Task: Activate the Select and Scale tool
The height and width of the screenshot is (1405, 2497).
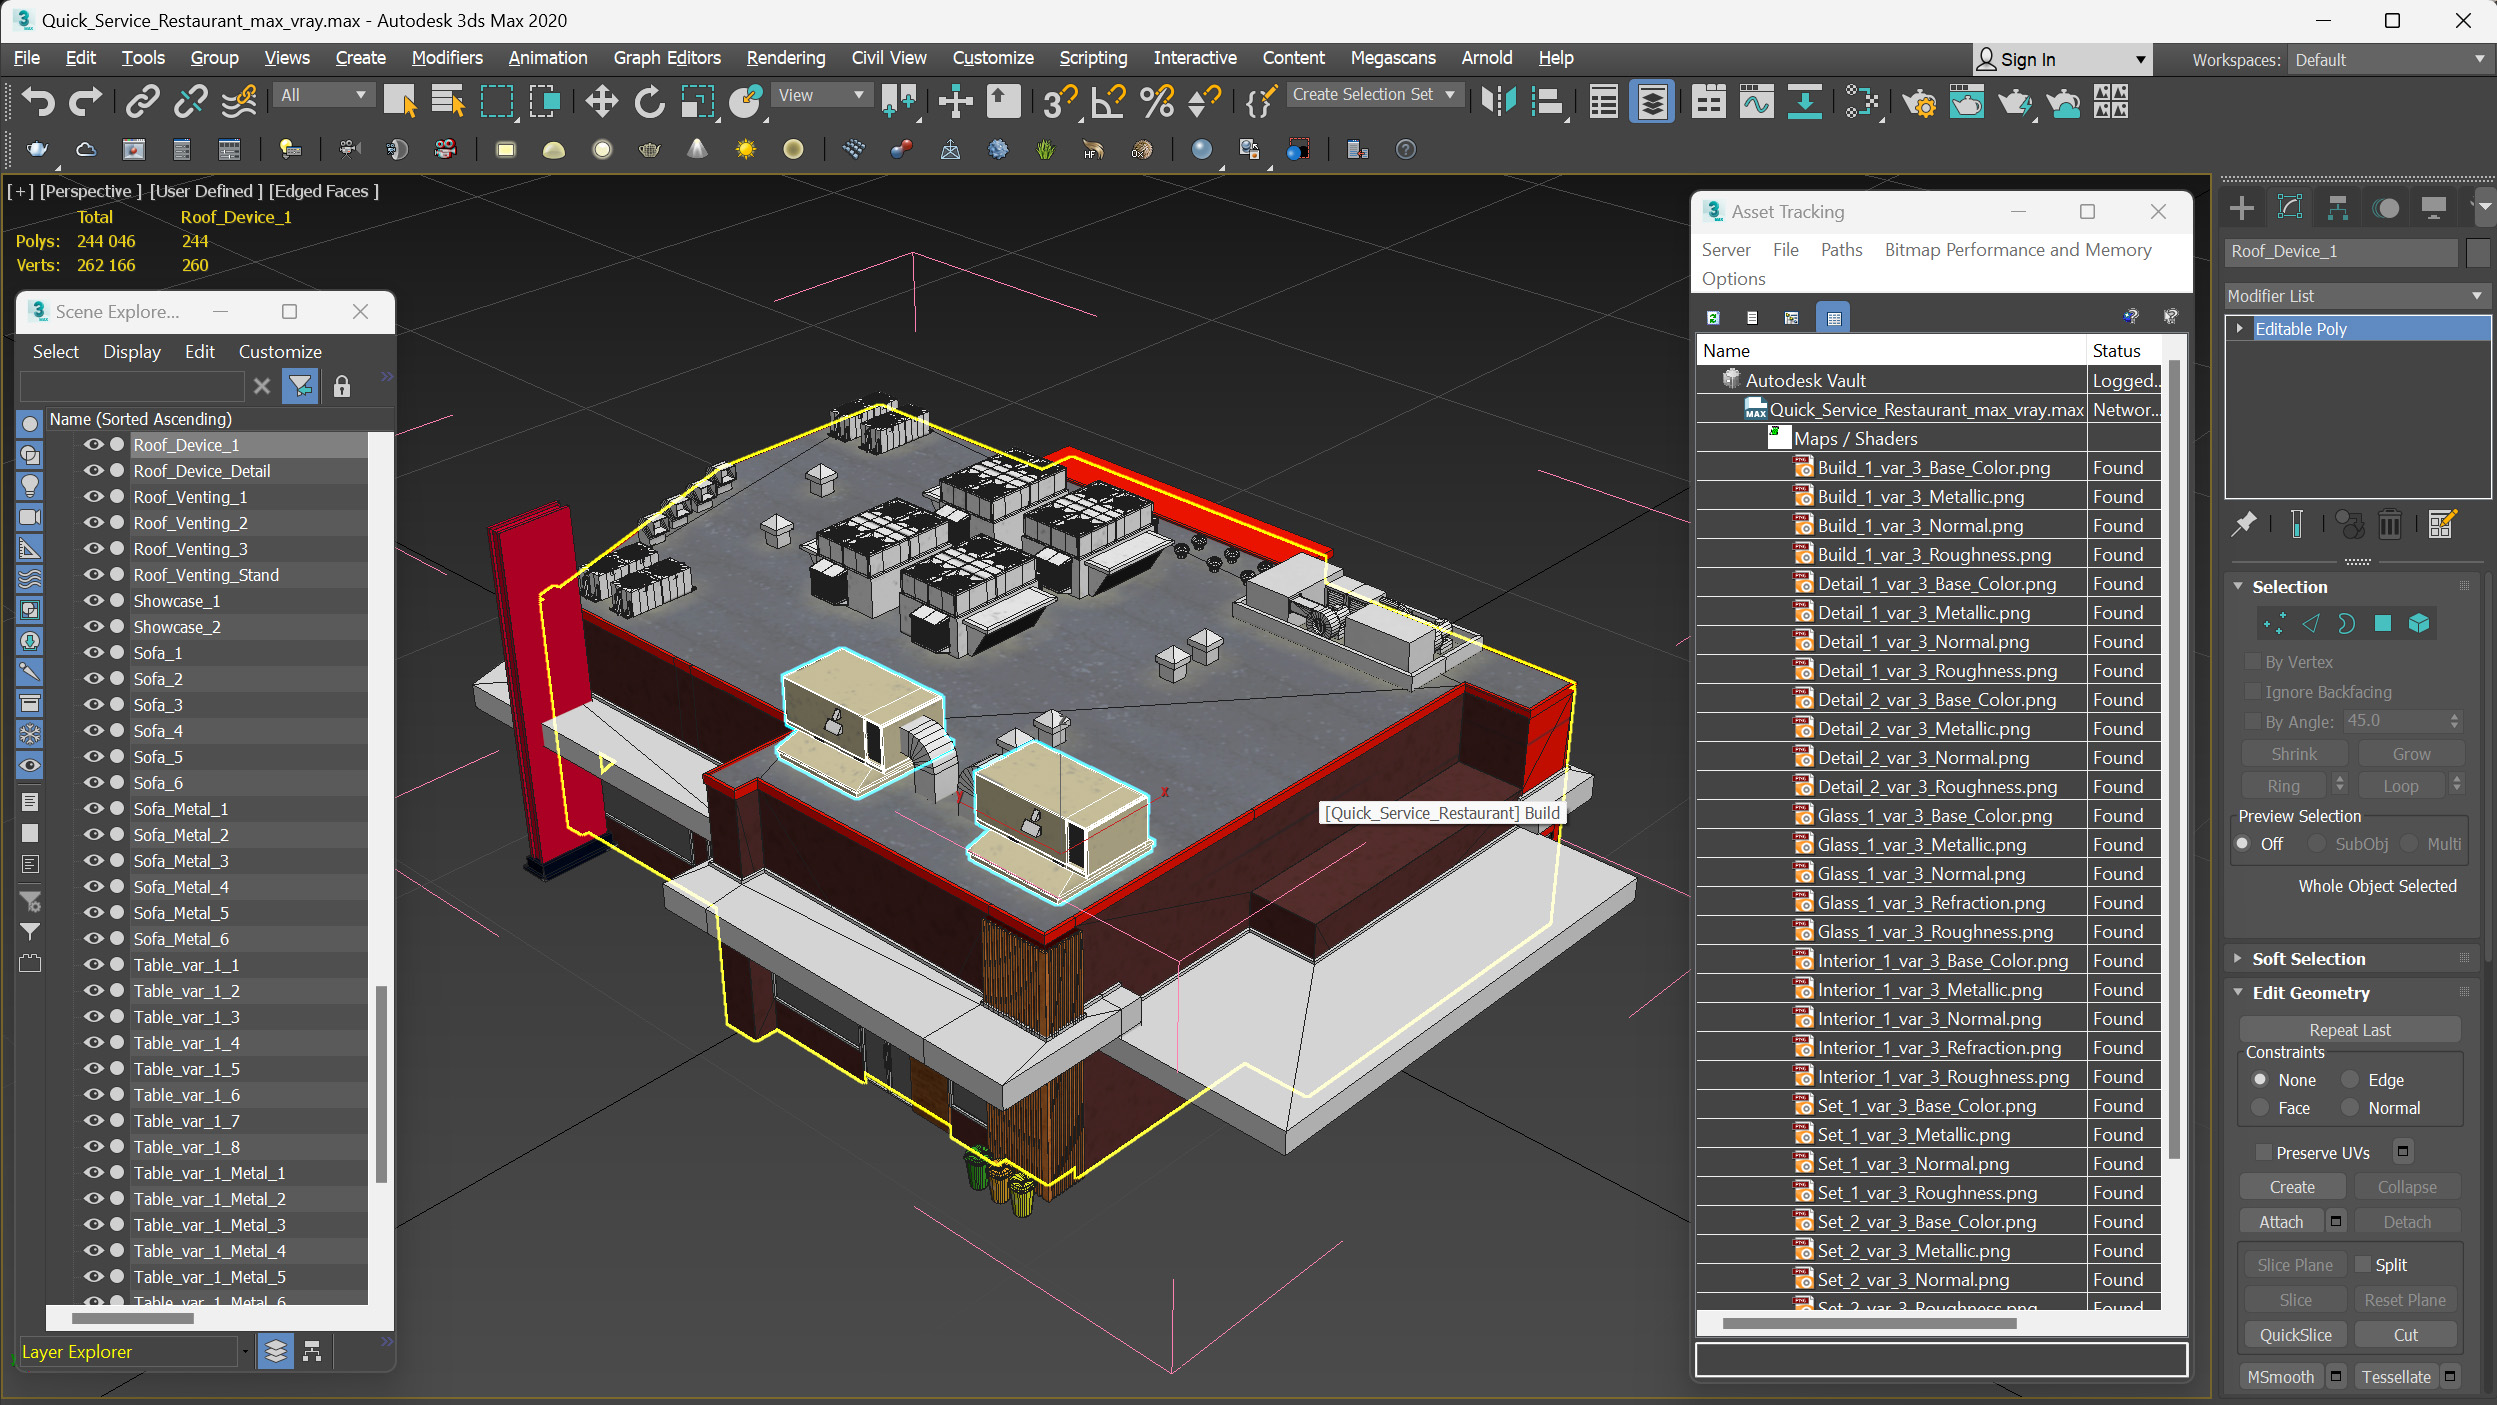Action: (698, 100)
